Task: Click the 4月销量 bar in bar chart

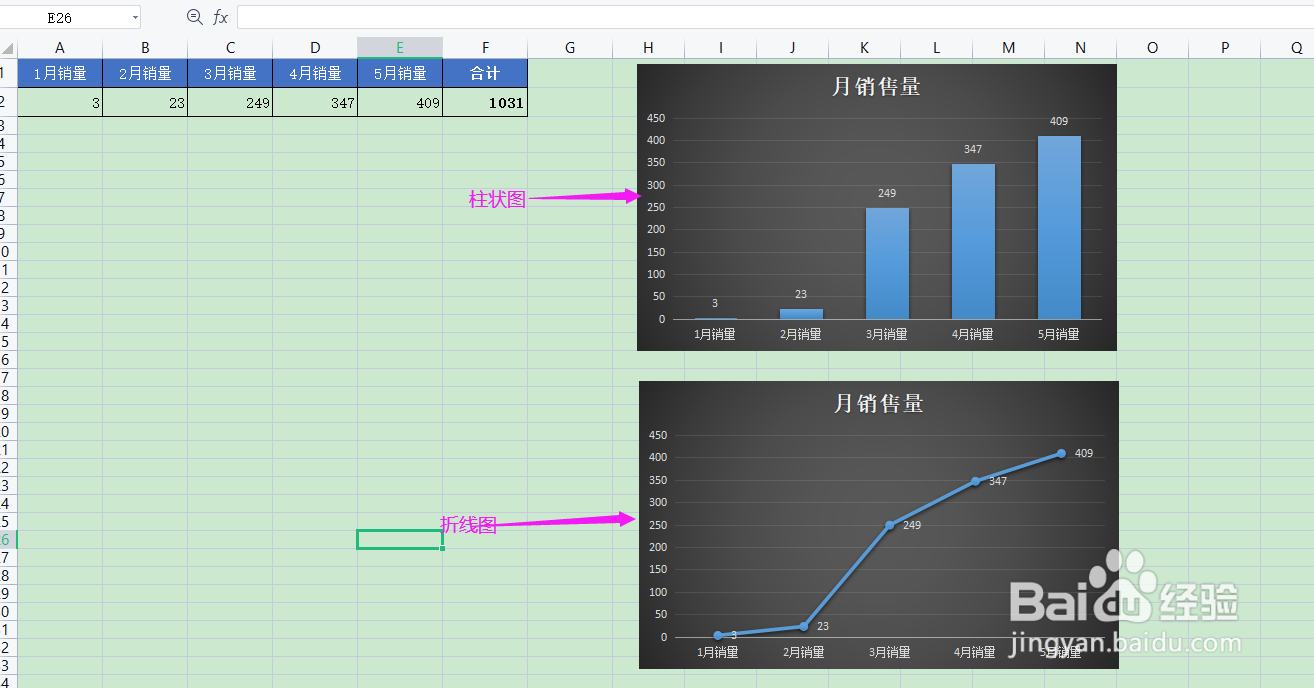Action: pos(973,241)
